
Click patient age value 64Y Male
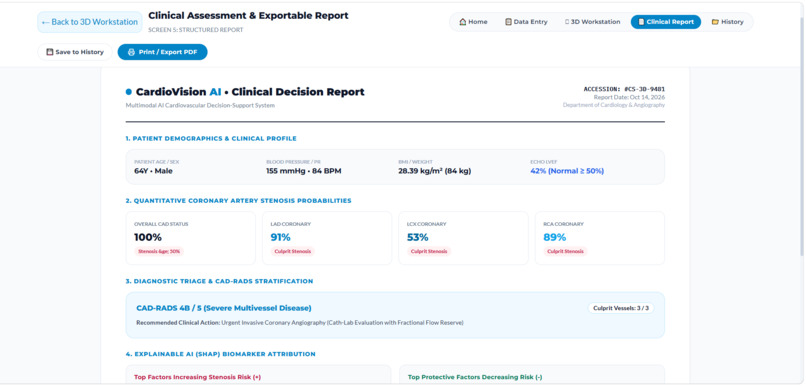pyautogui.click(x=153, y=171)
